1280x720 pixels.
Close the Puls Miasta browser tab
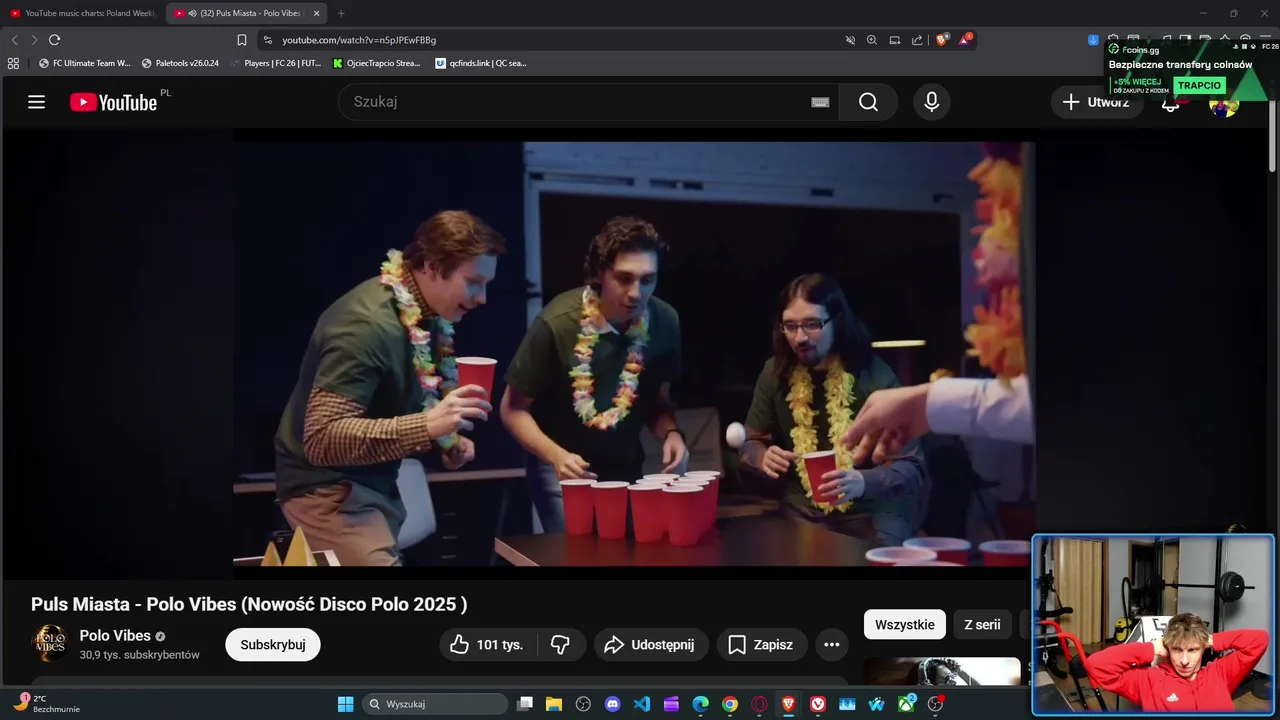(317, 13)
